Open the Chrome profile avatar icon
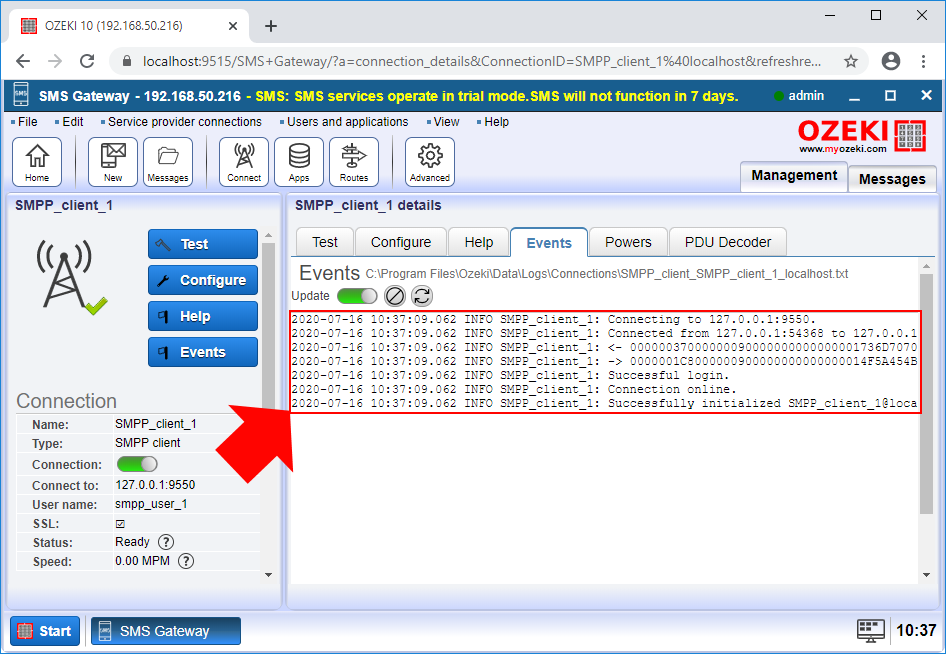 point(890,61)
